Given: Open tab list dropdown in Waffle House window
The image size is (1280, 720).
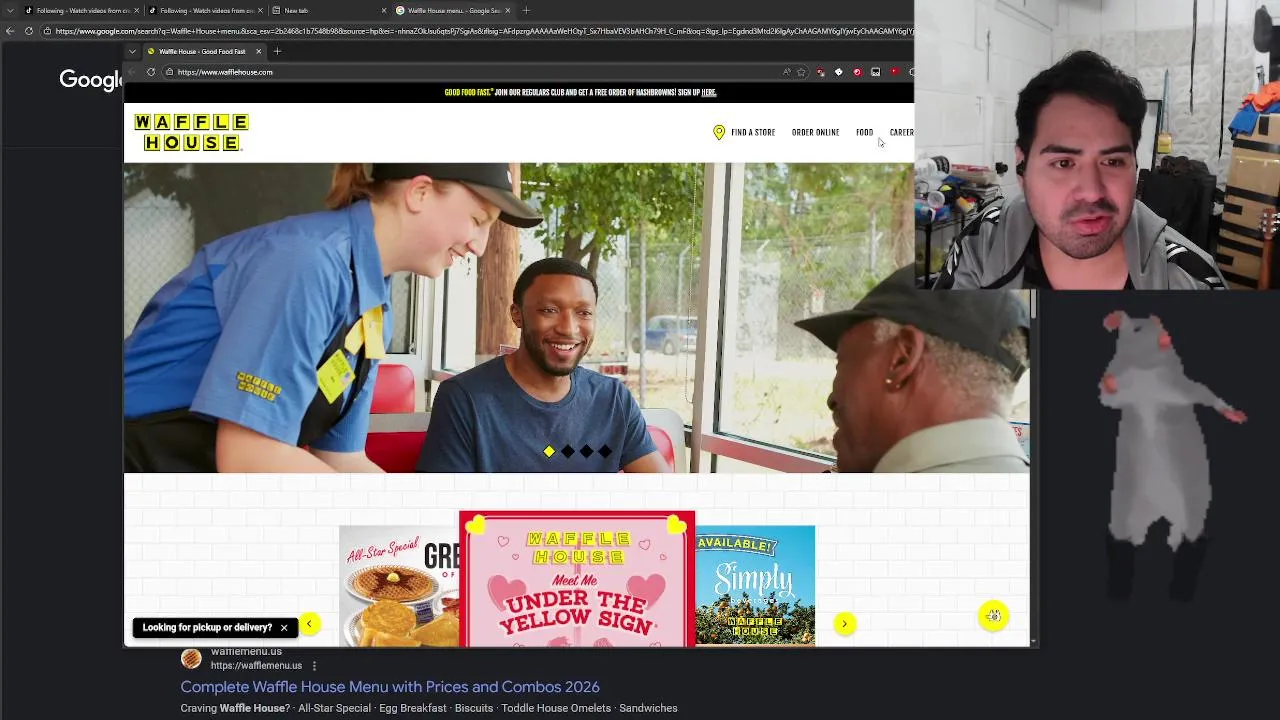Looking at the screenshot, I should coord(132,51).
